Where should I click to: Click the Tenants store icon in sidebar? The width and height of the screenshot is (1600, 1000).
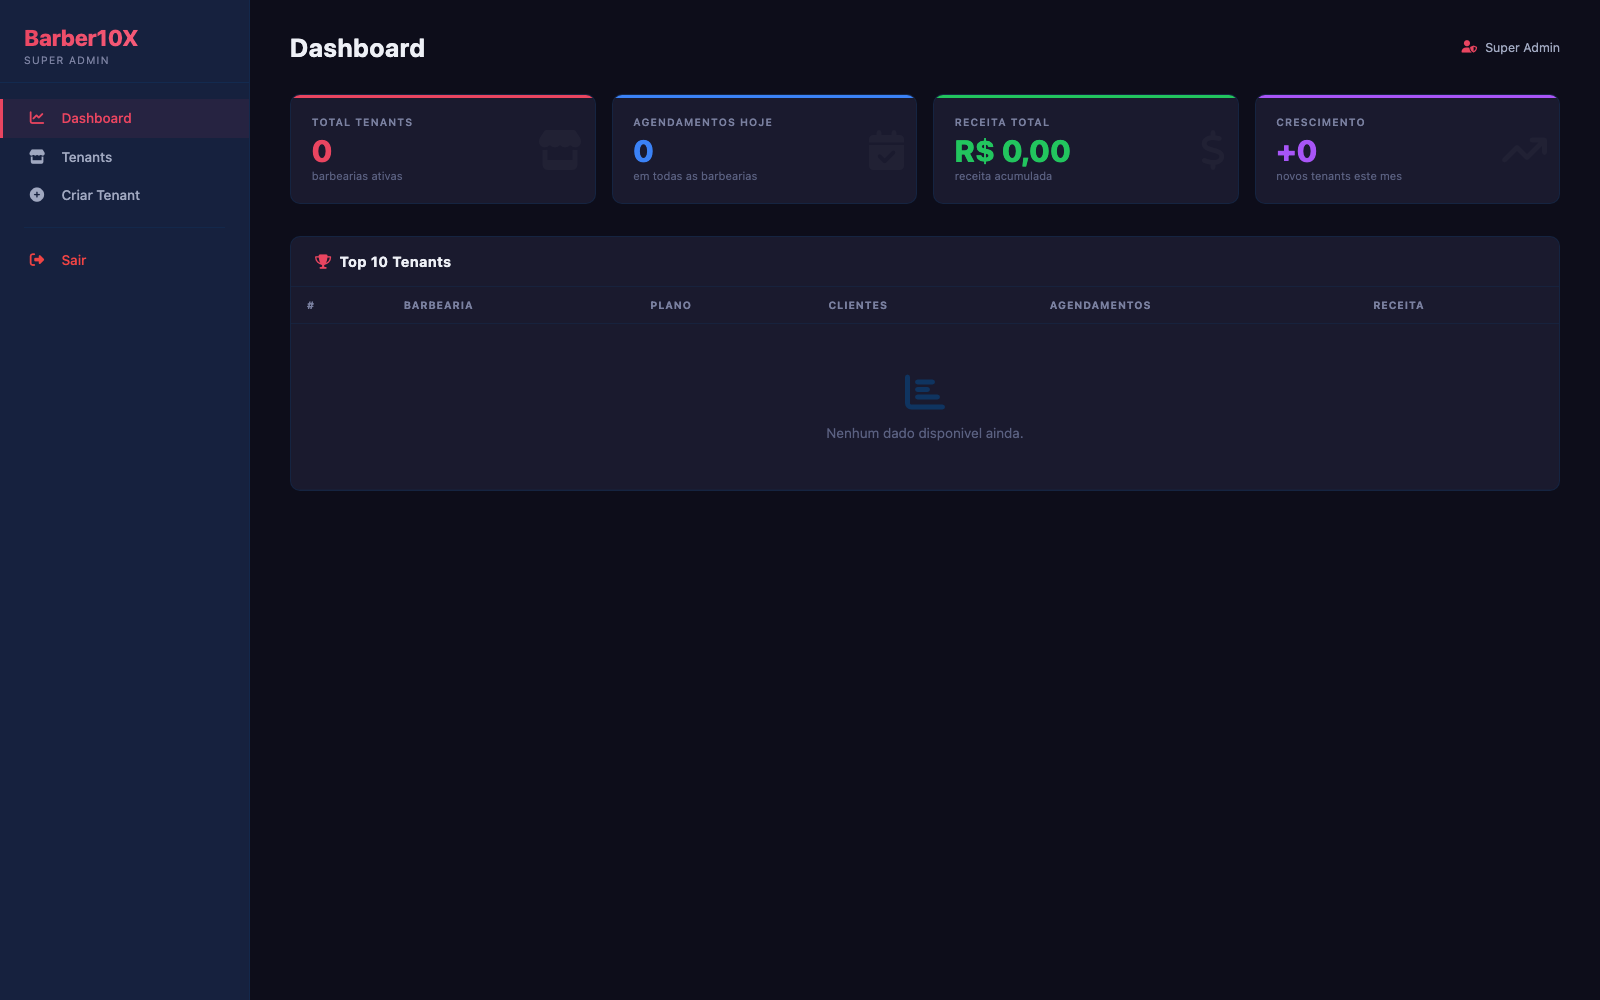[x=37, y=157]
